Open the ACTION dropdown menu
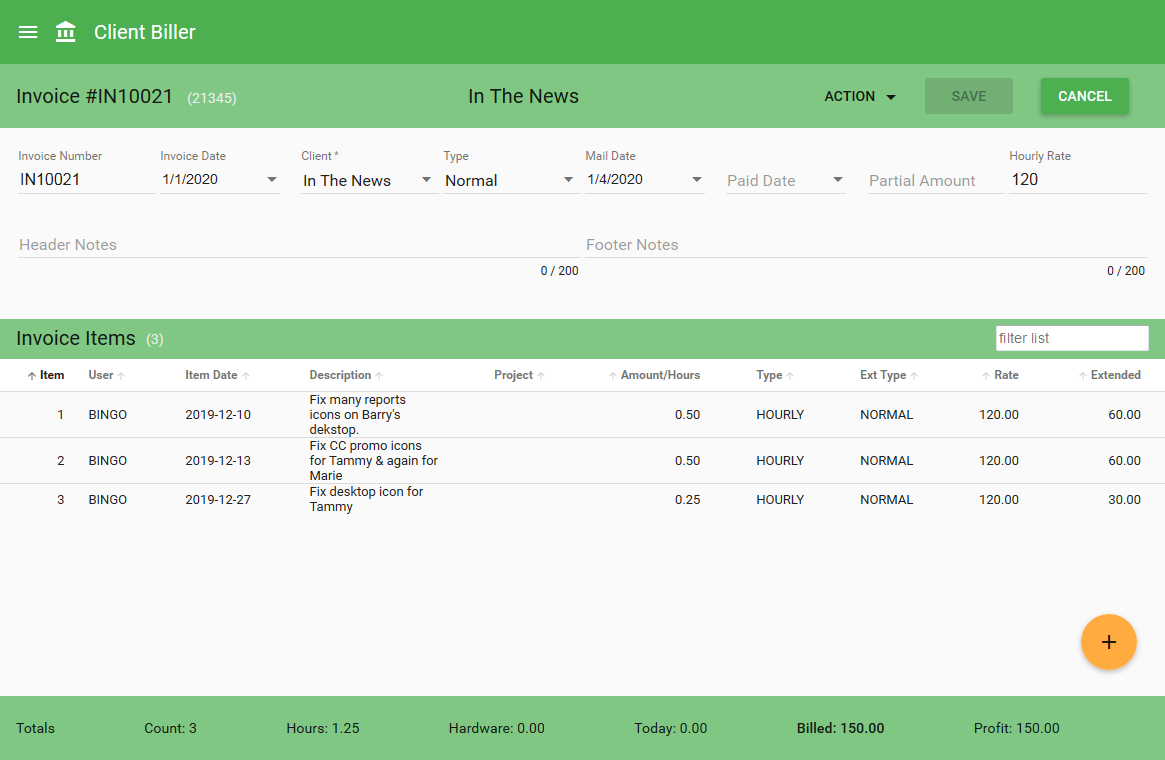 click(x=860, y=97)
